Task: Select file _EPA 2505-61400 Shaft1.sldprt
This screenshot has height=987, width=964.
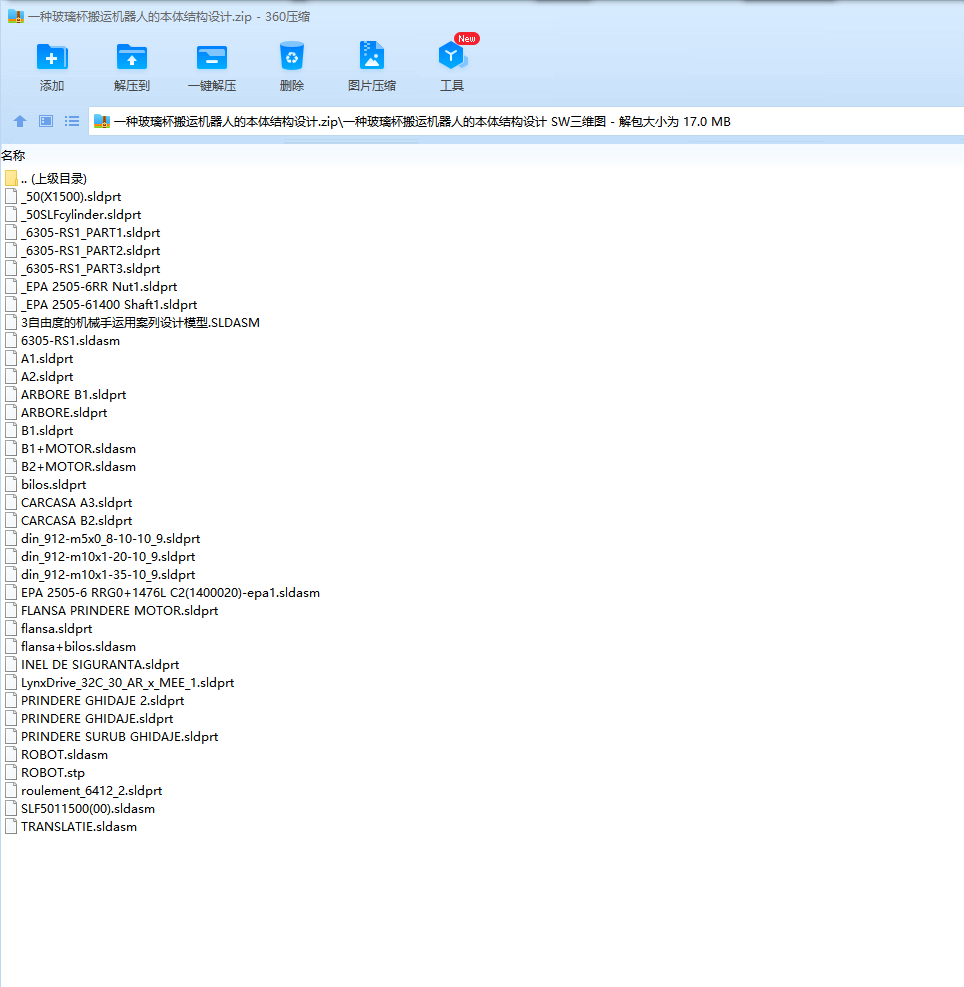Action: click(x=109, y=305)
